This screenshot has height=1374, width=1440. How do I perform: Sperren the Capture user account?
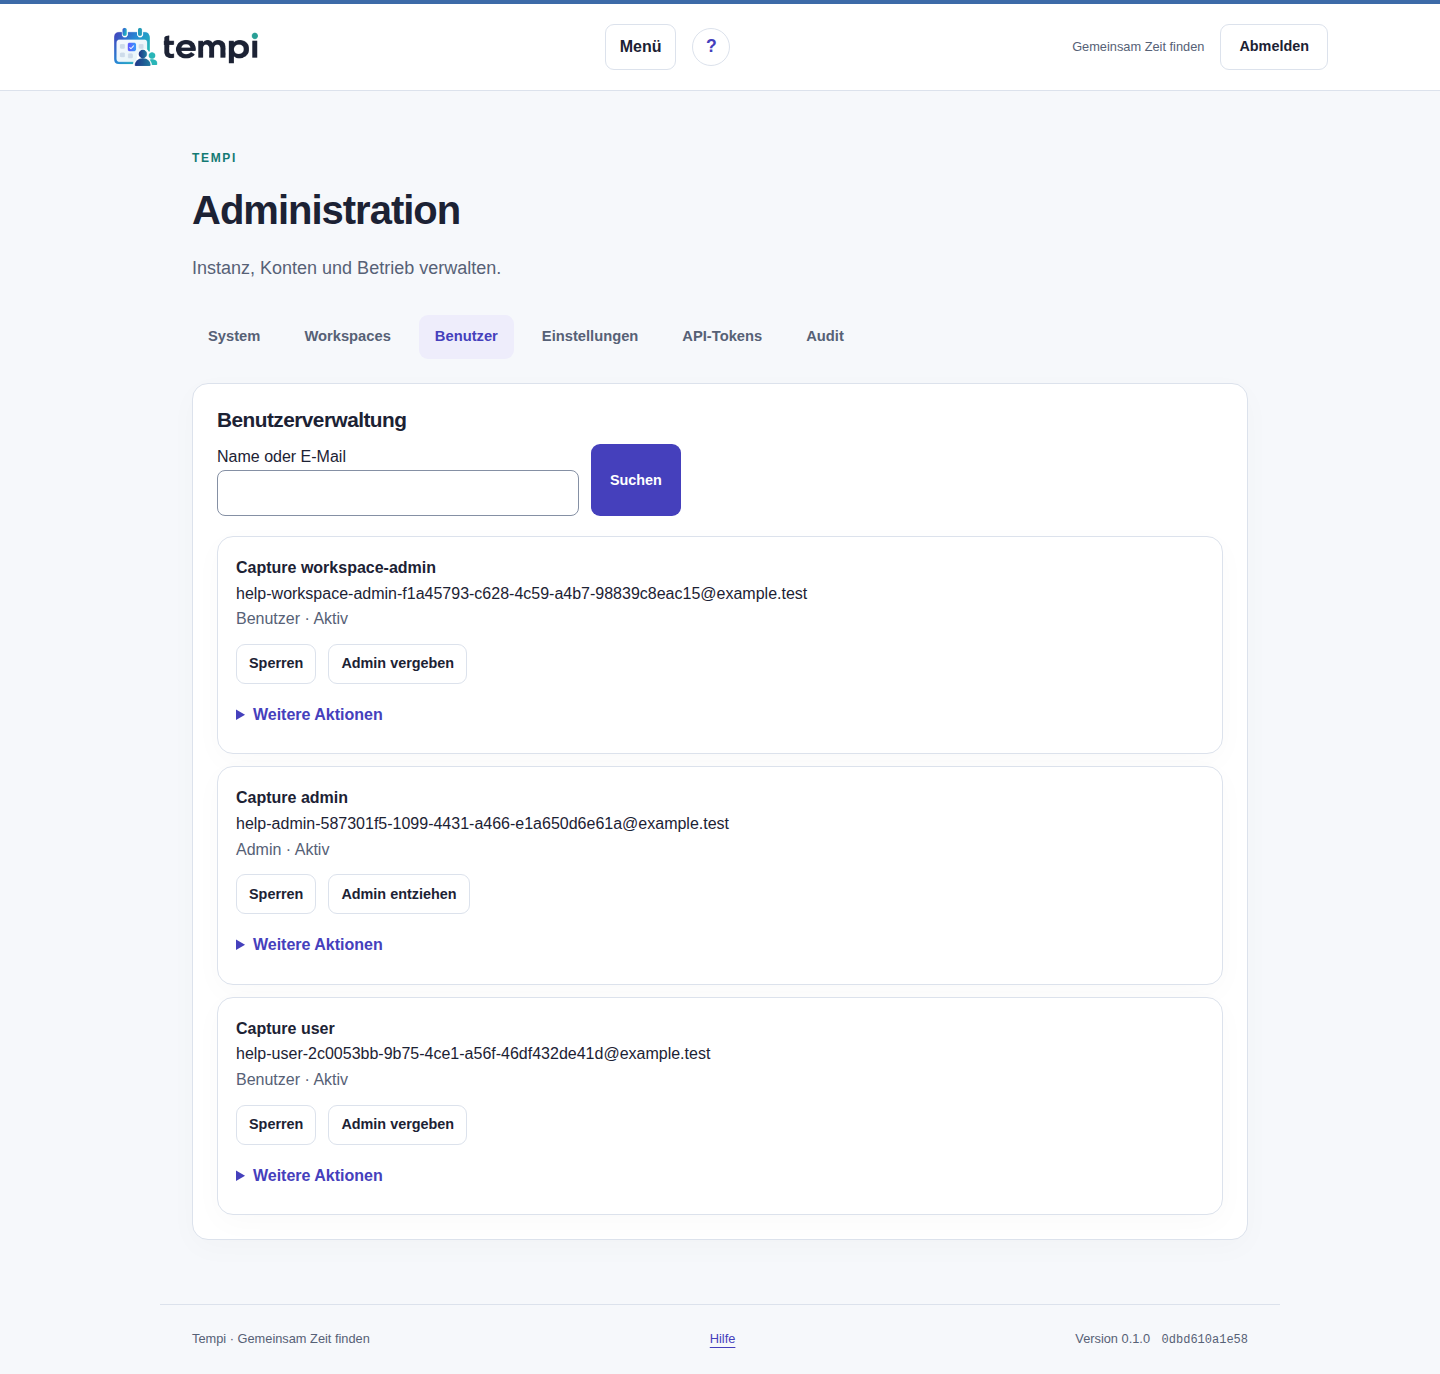click(276, 1125)
